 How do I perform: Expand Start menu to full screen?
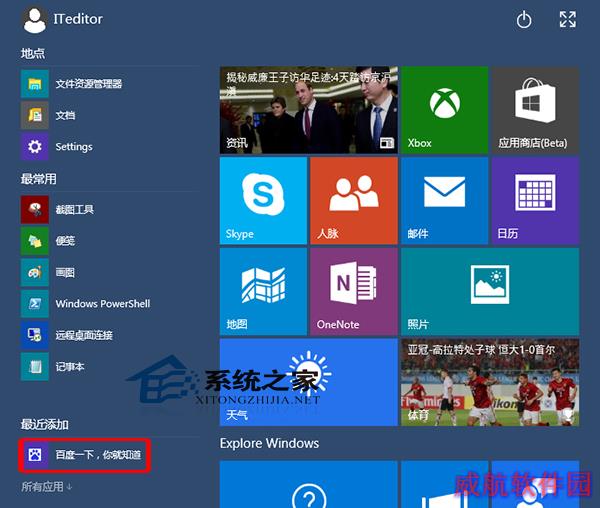[567, 19]
